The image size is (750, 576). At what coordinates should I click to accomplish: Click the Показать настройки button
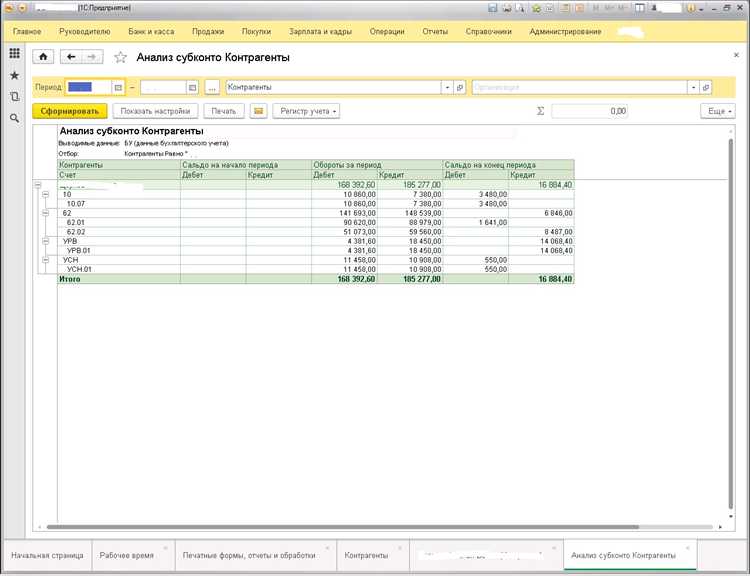click(153, 111)
